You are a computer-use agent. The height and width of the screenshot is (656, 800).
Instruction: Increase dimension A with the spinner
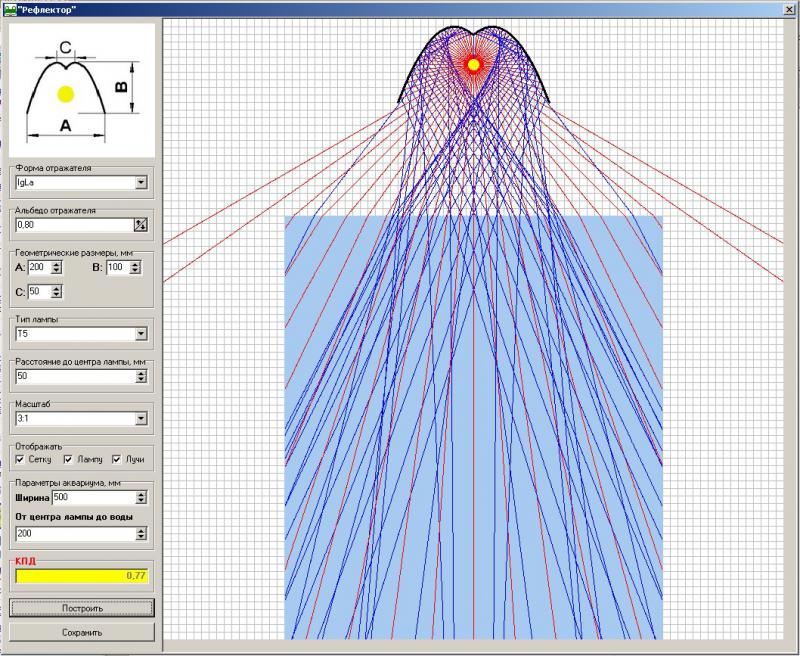point(57,264)
